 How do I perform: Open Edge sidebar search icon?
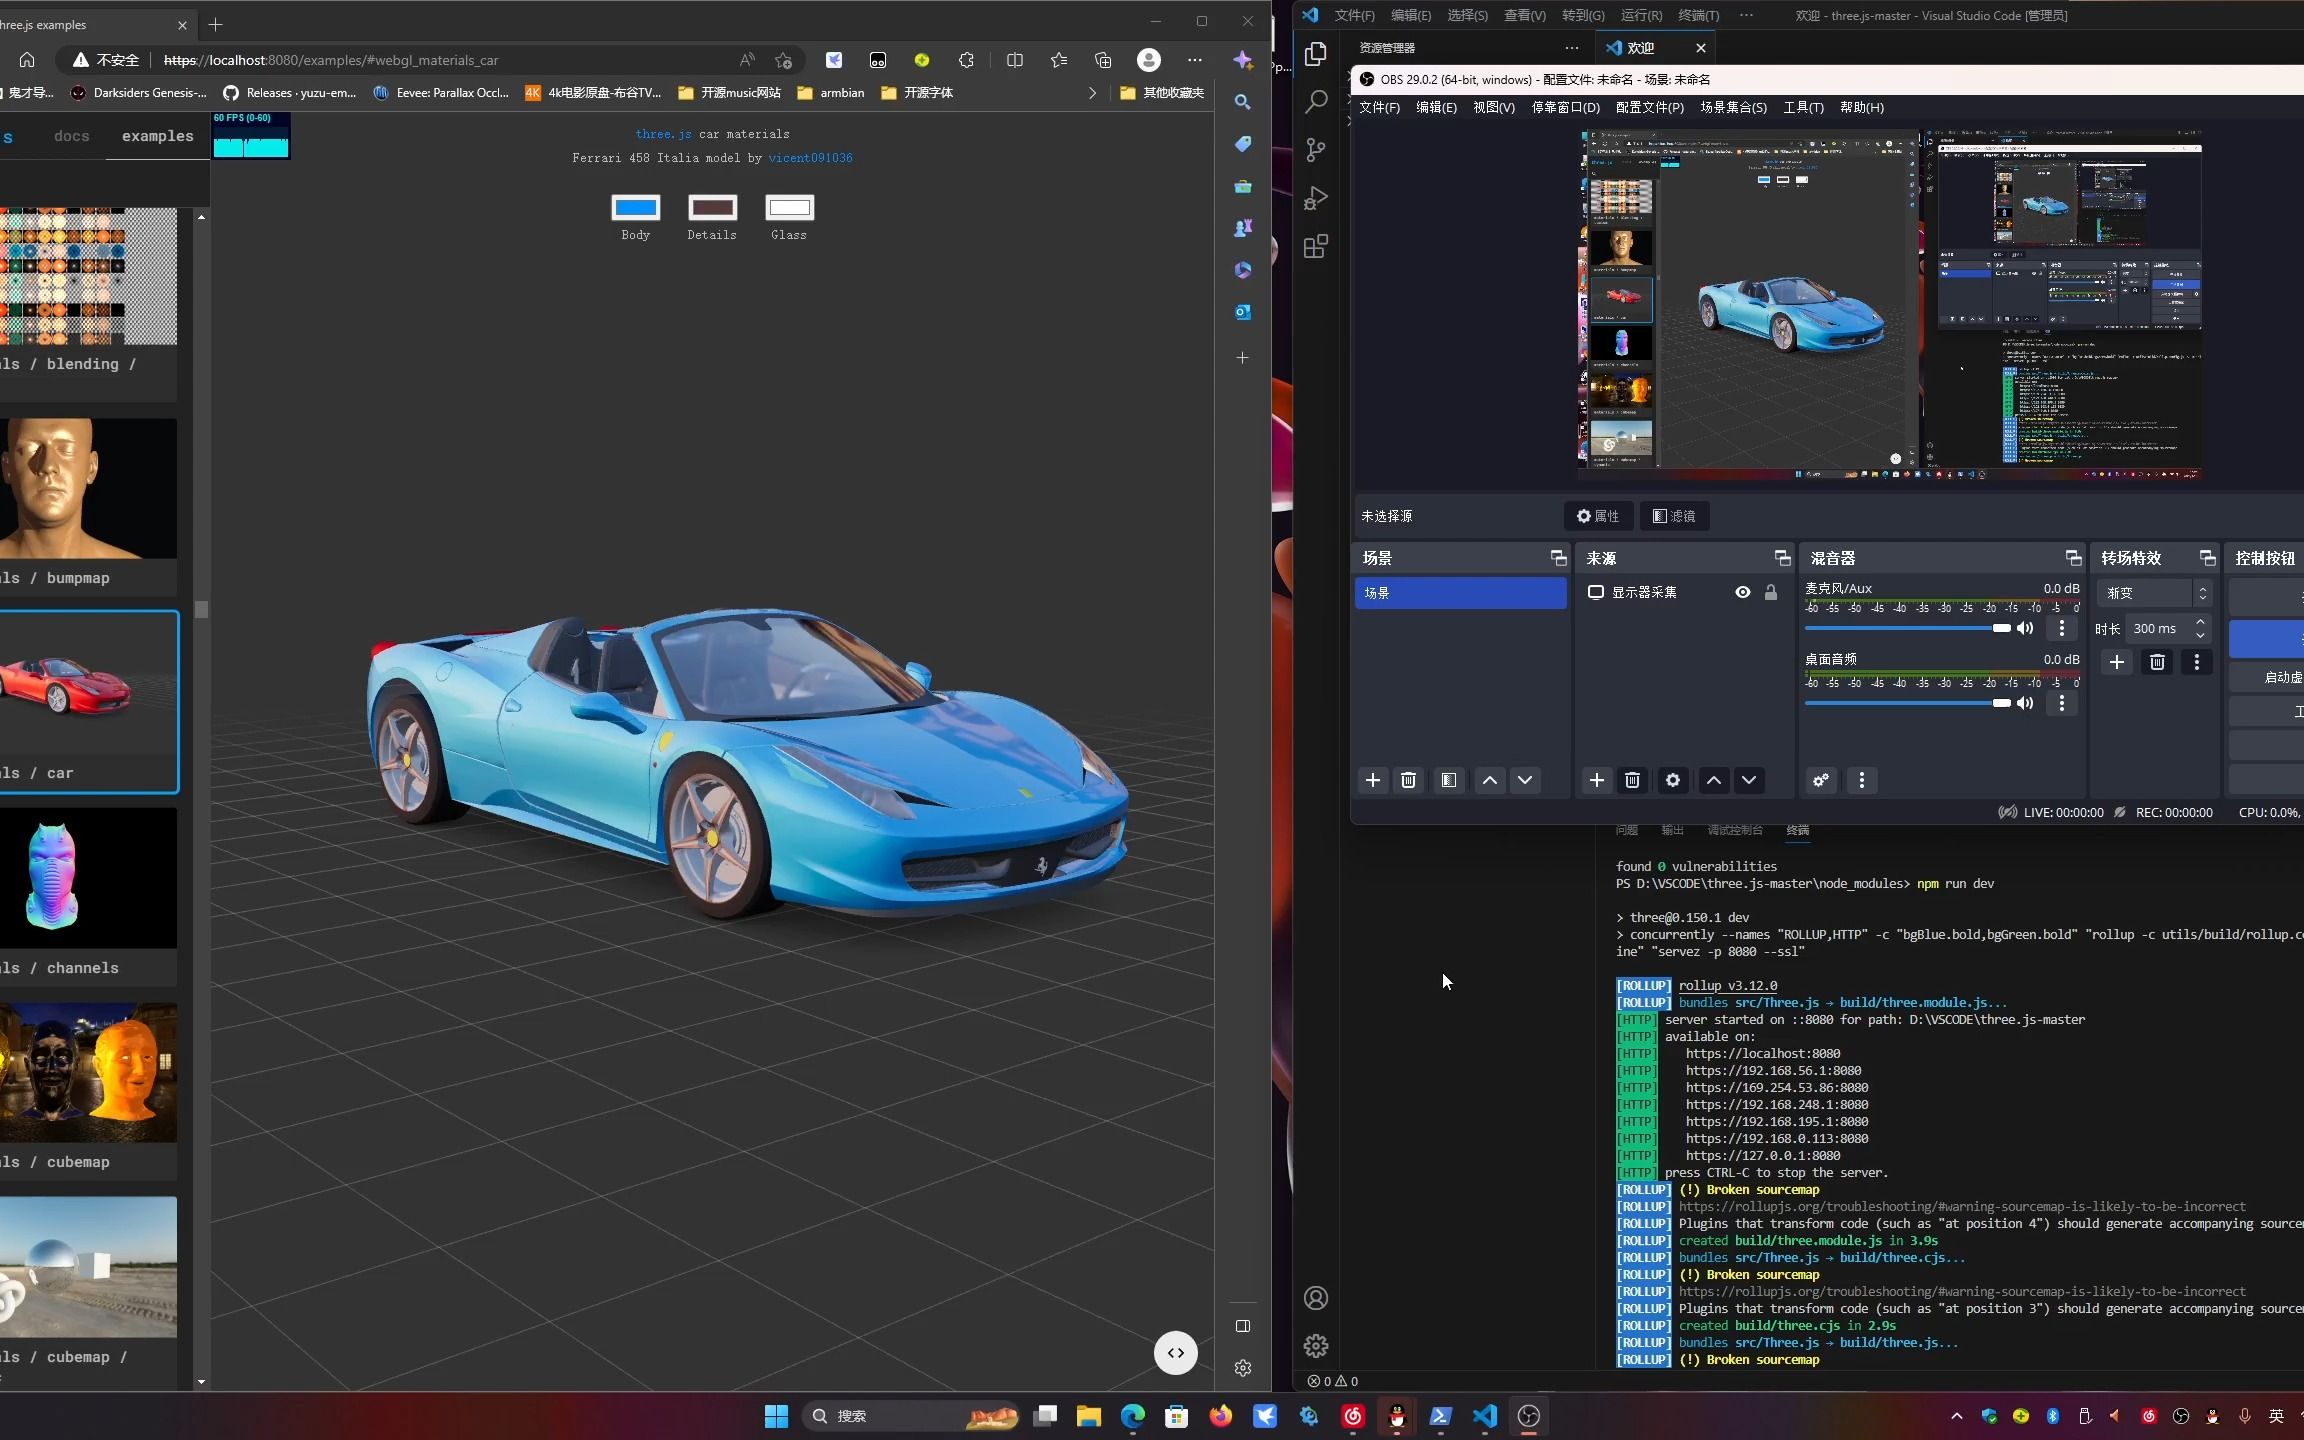(1242, 102)
